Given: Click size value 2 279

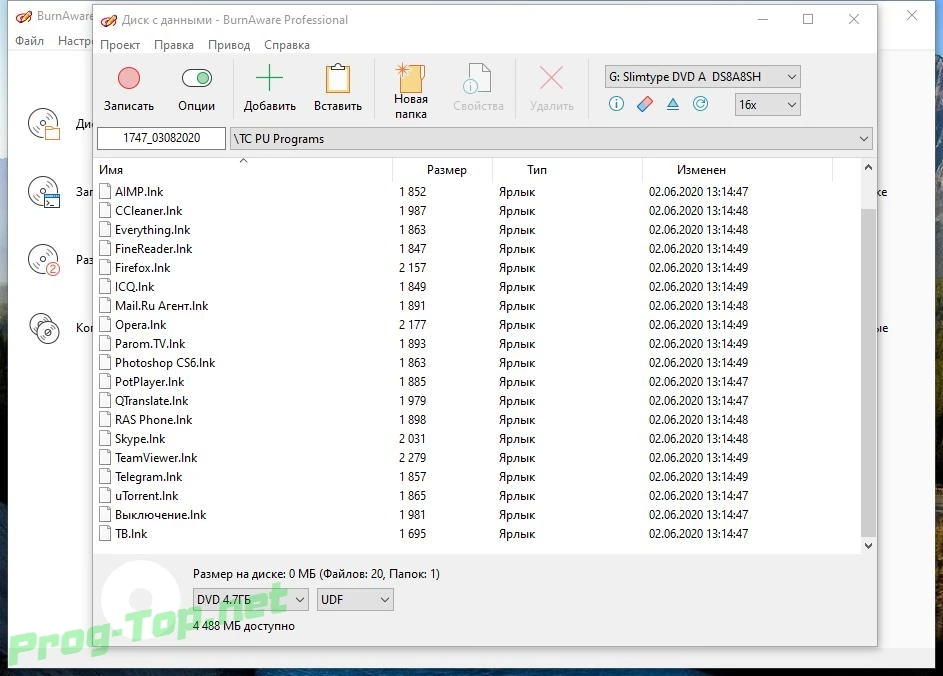Looking at the screenshot, I should [412, 458].
